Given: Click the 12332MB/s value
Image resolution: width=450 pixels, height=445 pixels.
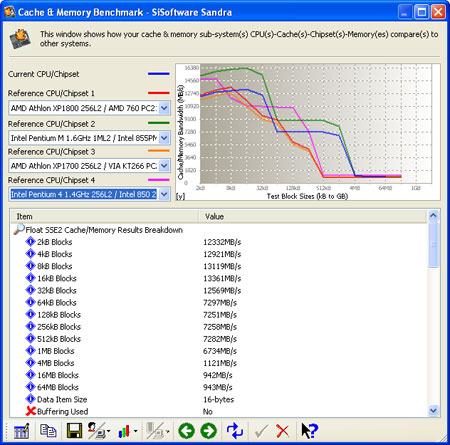Looking at the screenshot, I should 222,242.
